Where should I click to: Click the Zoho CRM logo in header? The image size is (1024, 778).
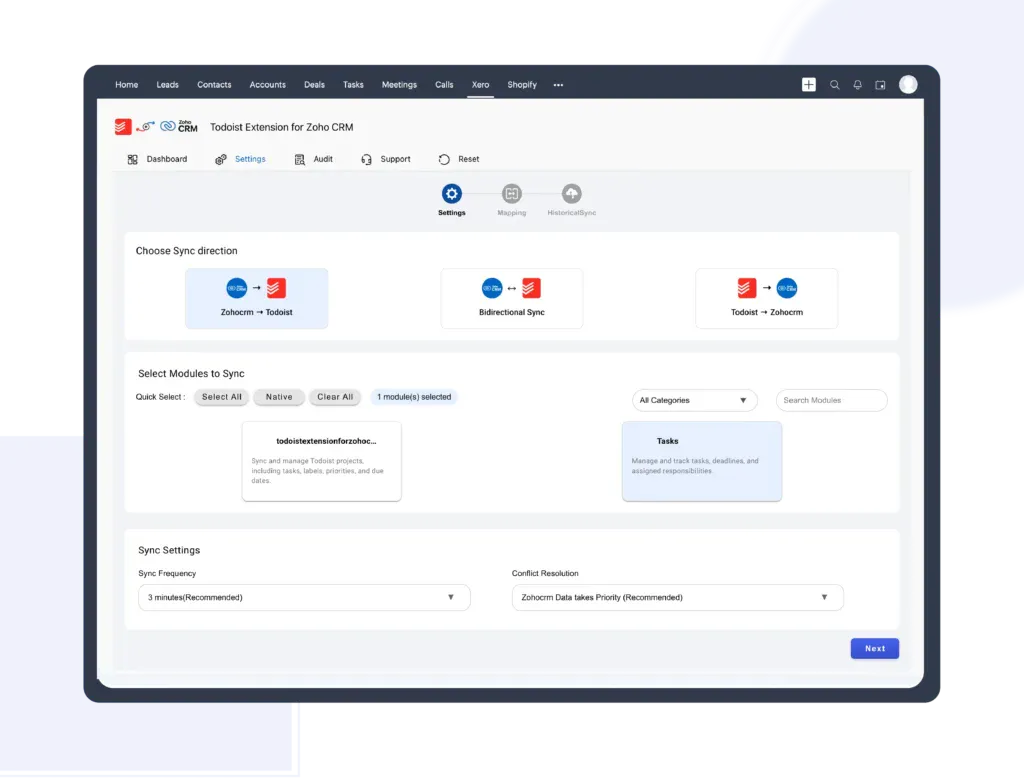pos(179,126)
